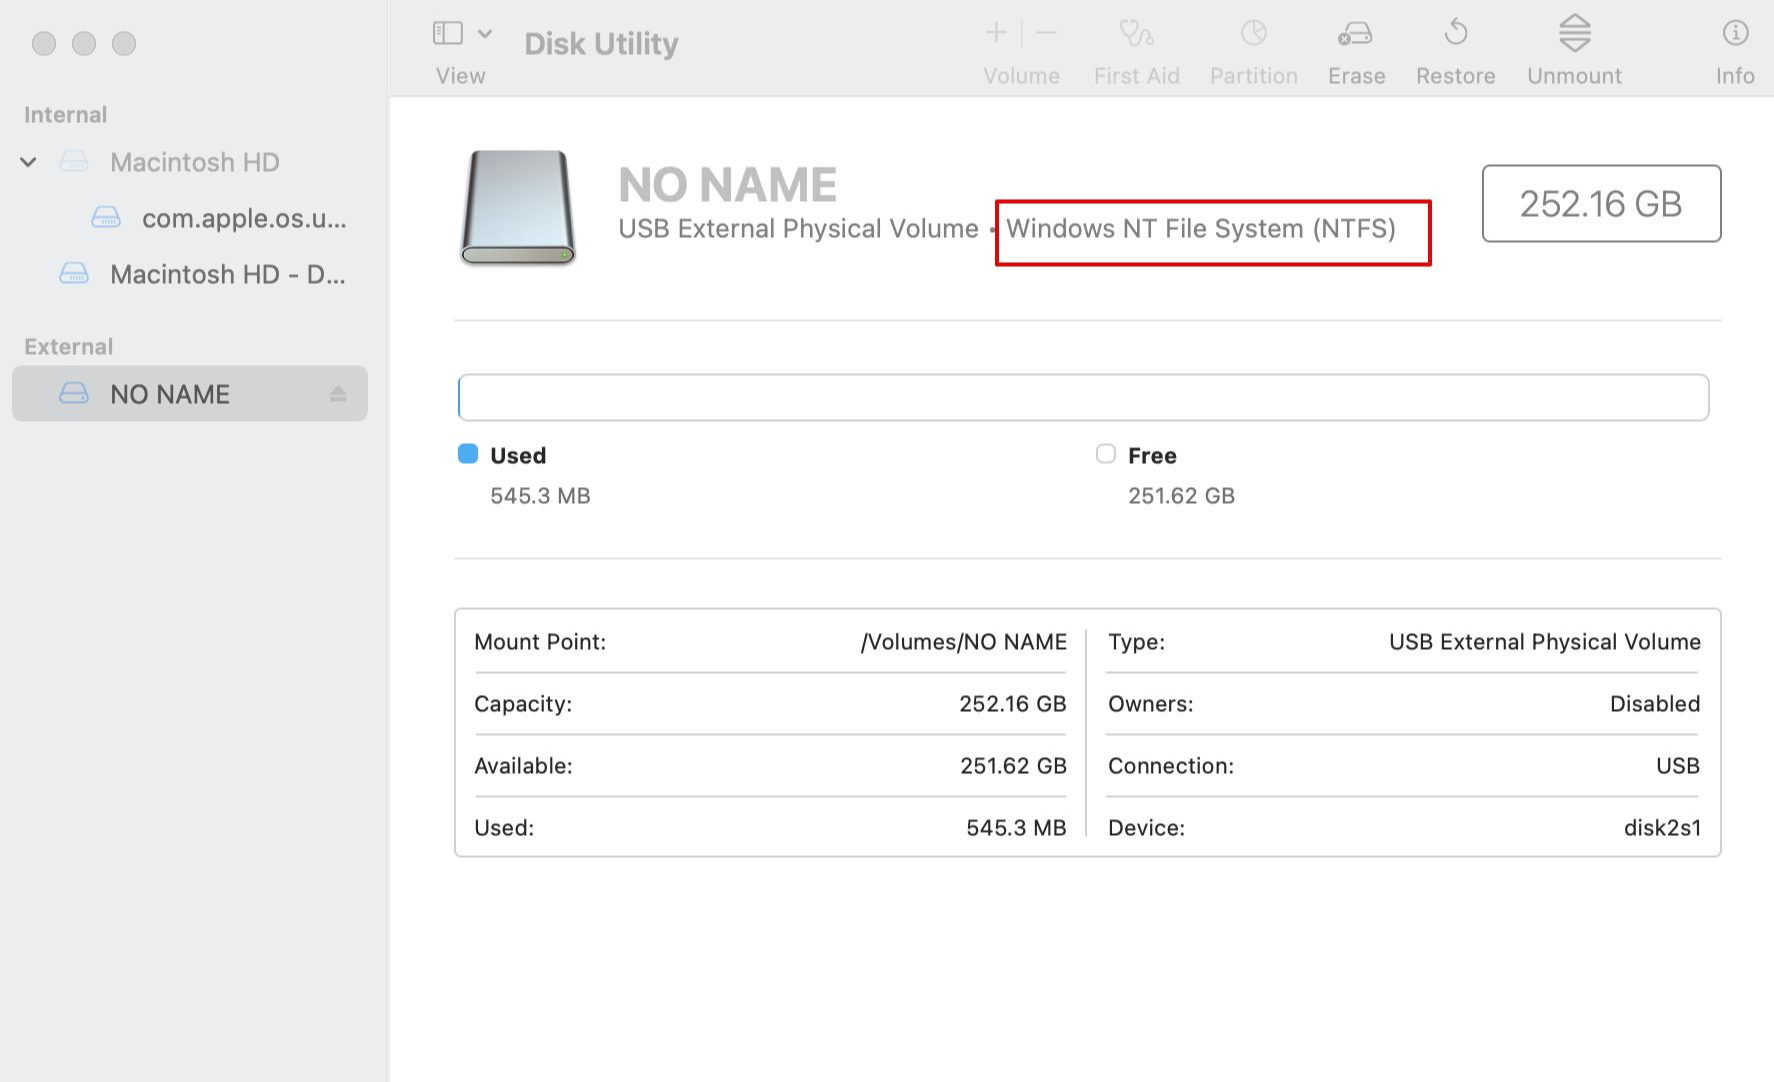
Task: Click the Device disk2s1 value
Action: coord(1662,828)
